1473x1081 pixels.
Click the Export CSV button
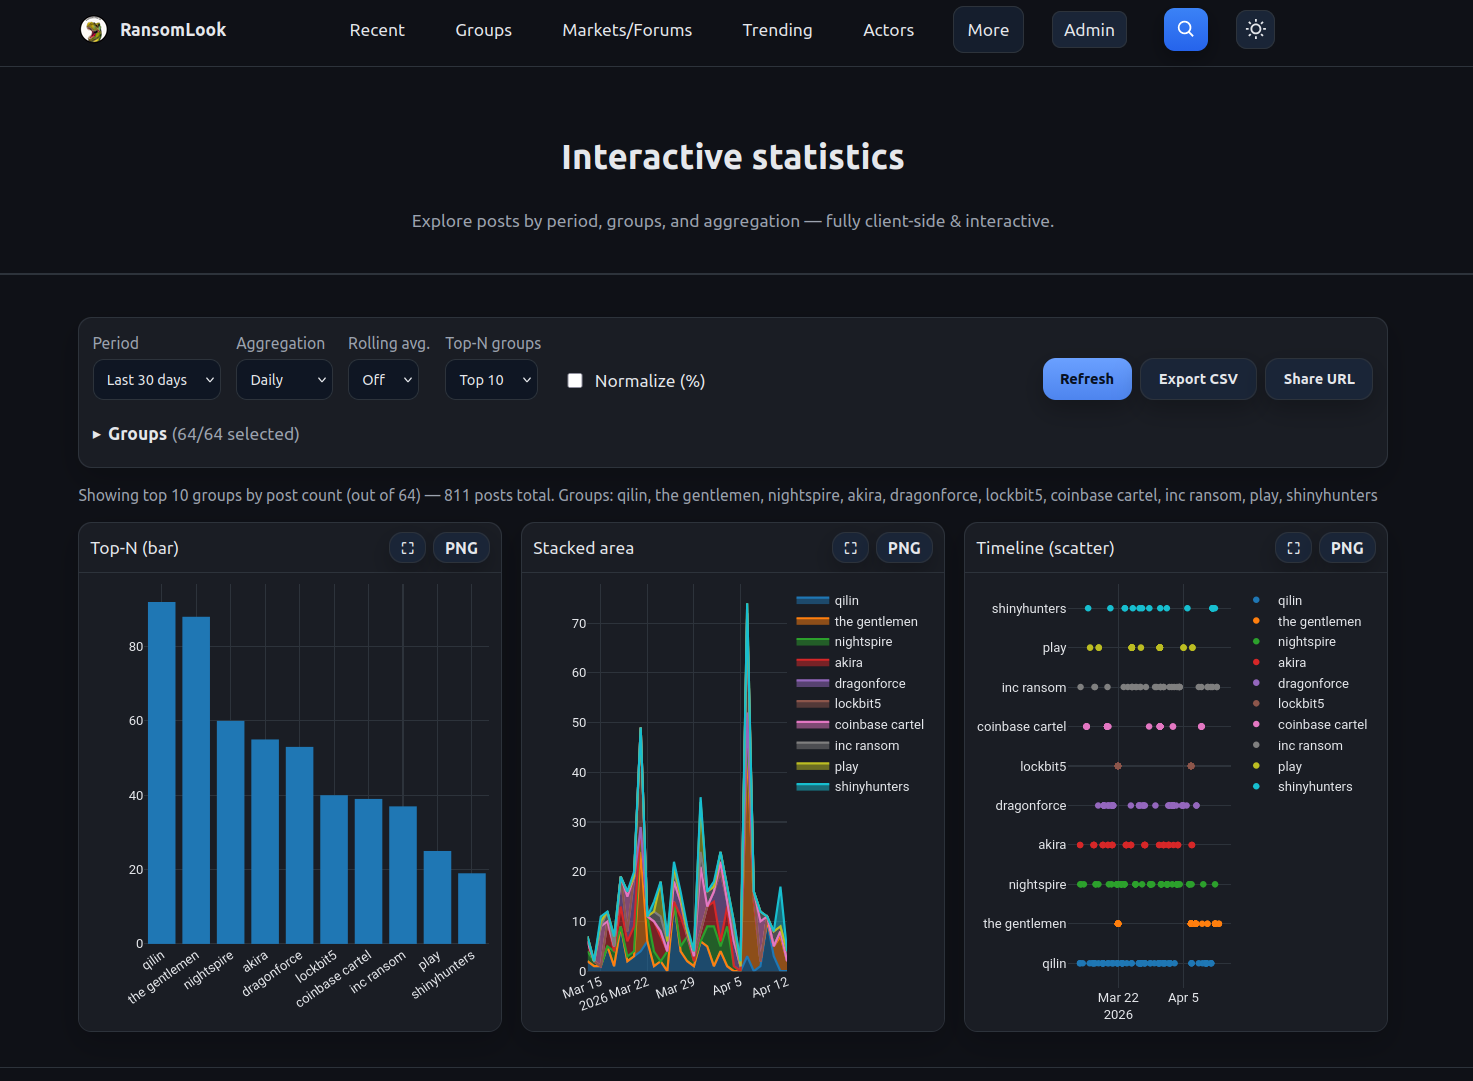pyautogui.click(x=1198, y=379)
